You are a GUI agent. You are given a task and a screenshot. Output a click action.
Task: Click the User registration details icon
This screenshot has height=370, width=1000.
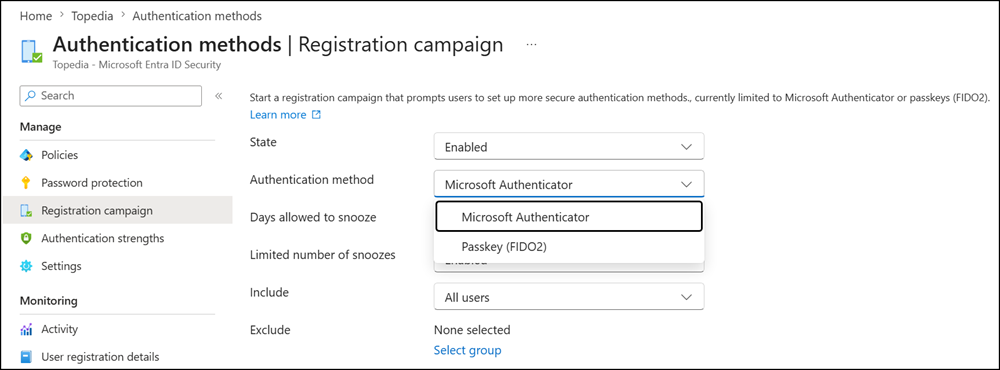tap(26, 357)
